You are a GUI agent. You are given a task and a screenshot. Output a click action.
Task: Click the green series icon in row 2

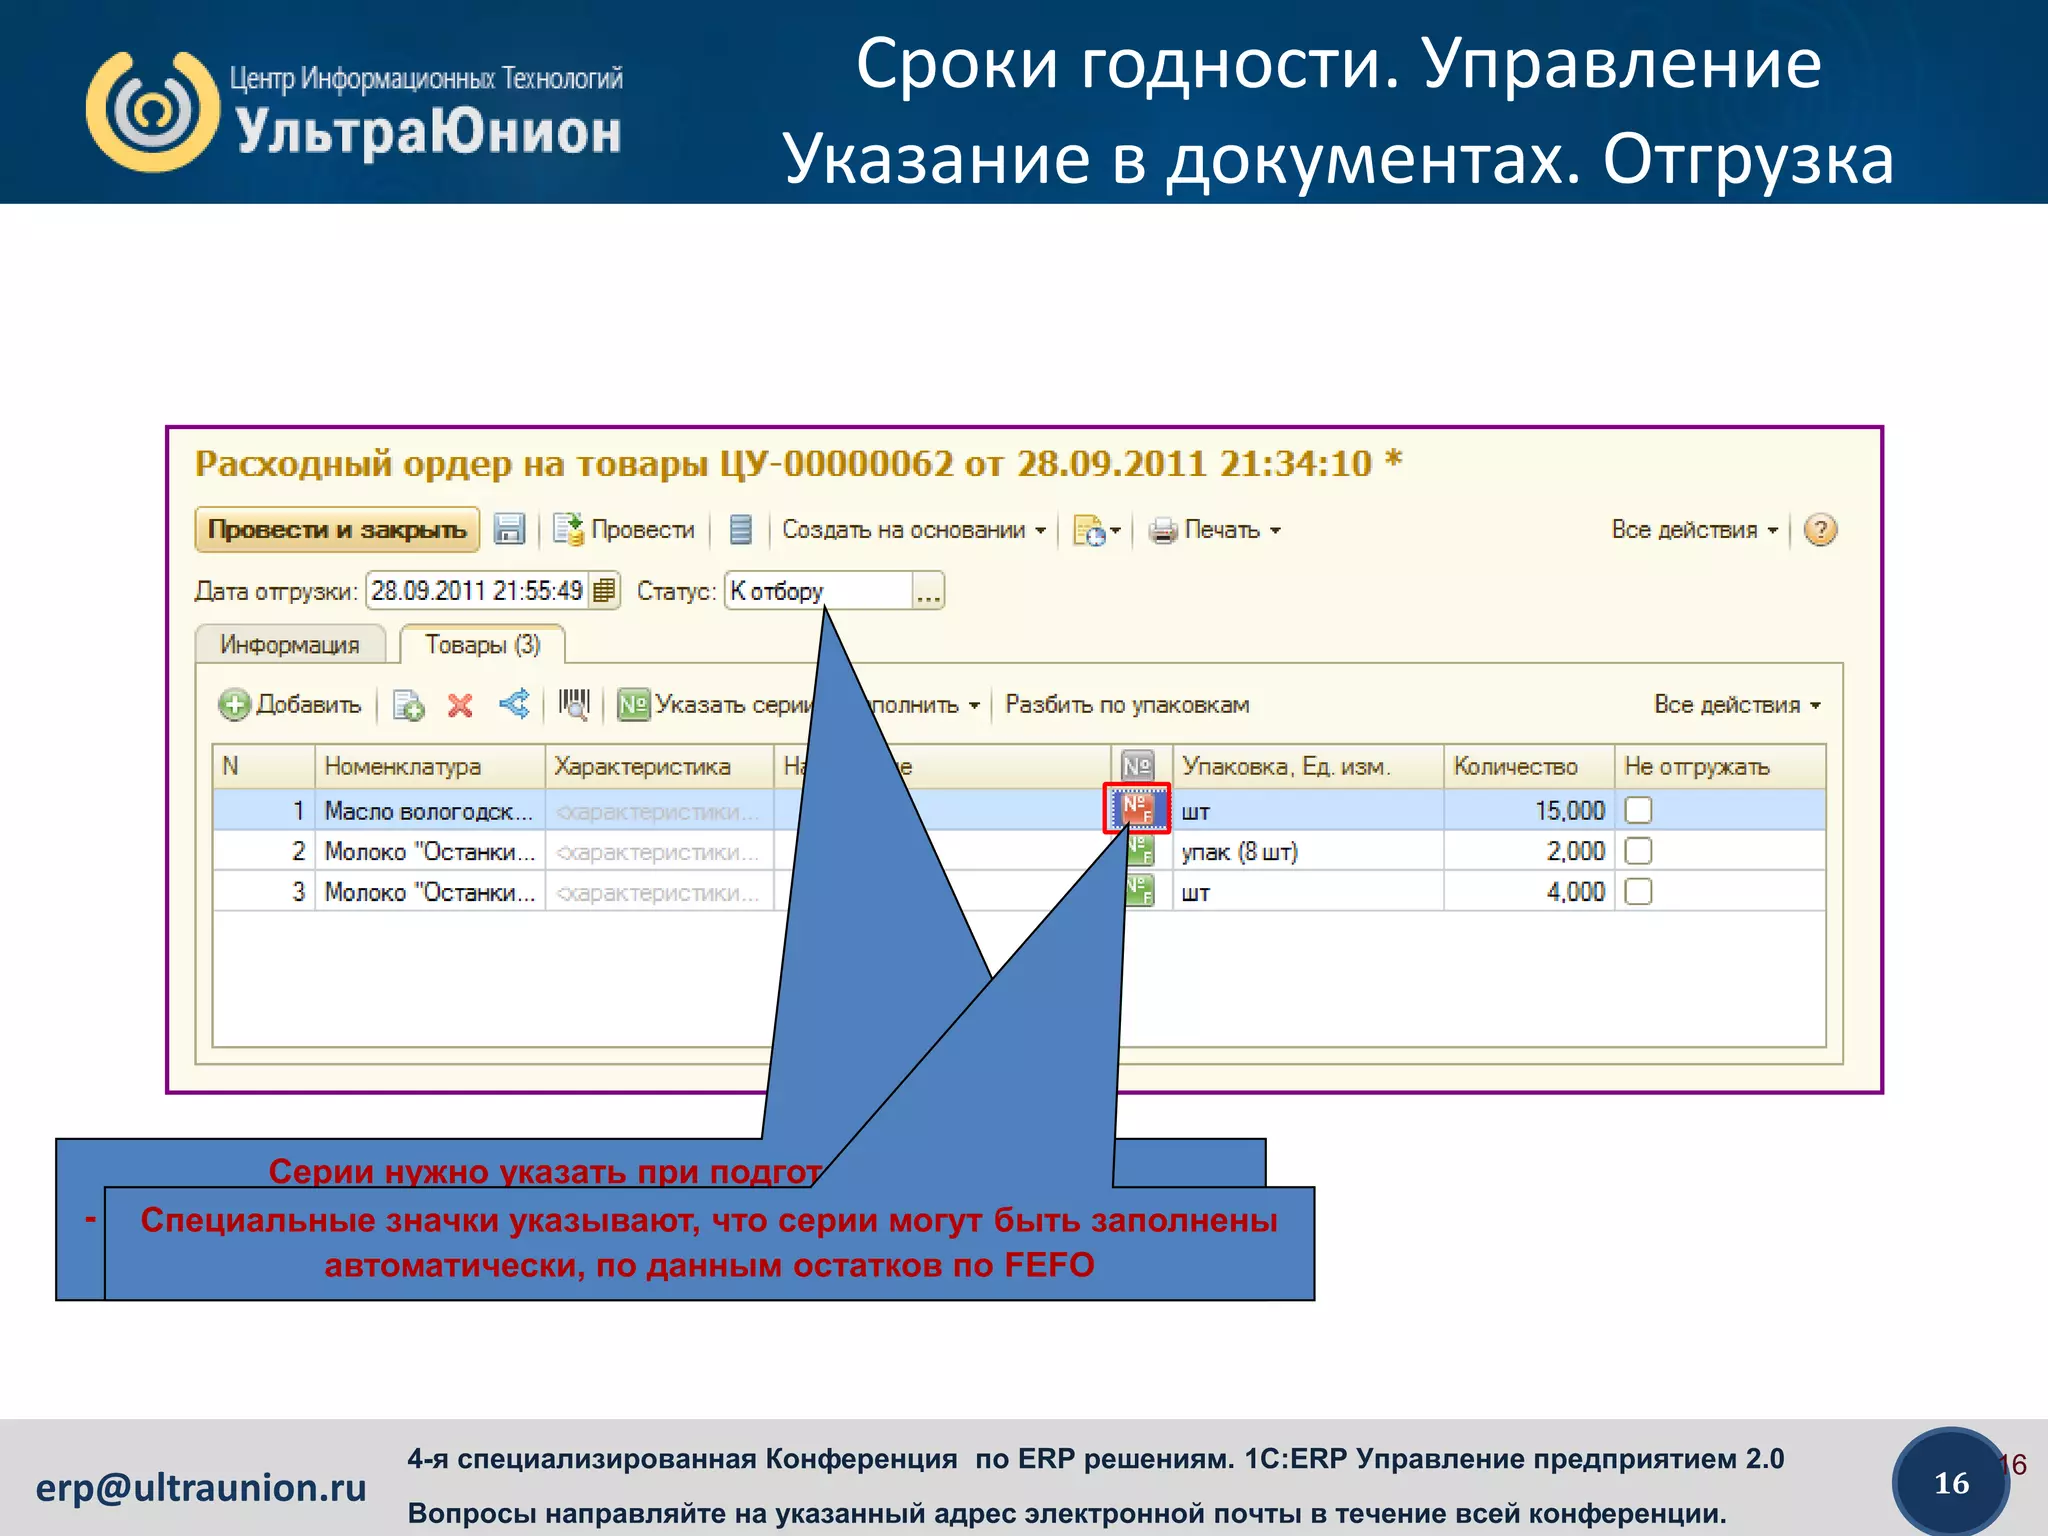pyautogui.click(x=1140, y=851)
